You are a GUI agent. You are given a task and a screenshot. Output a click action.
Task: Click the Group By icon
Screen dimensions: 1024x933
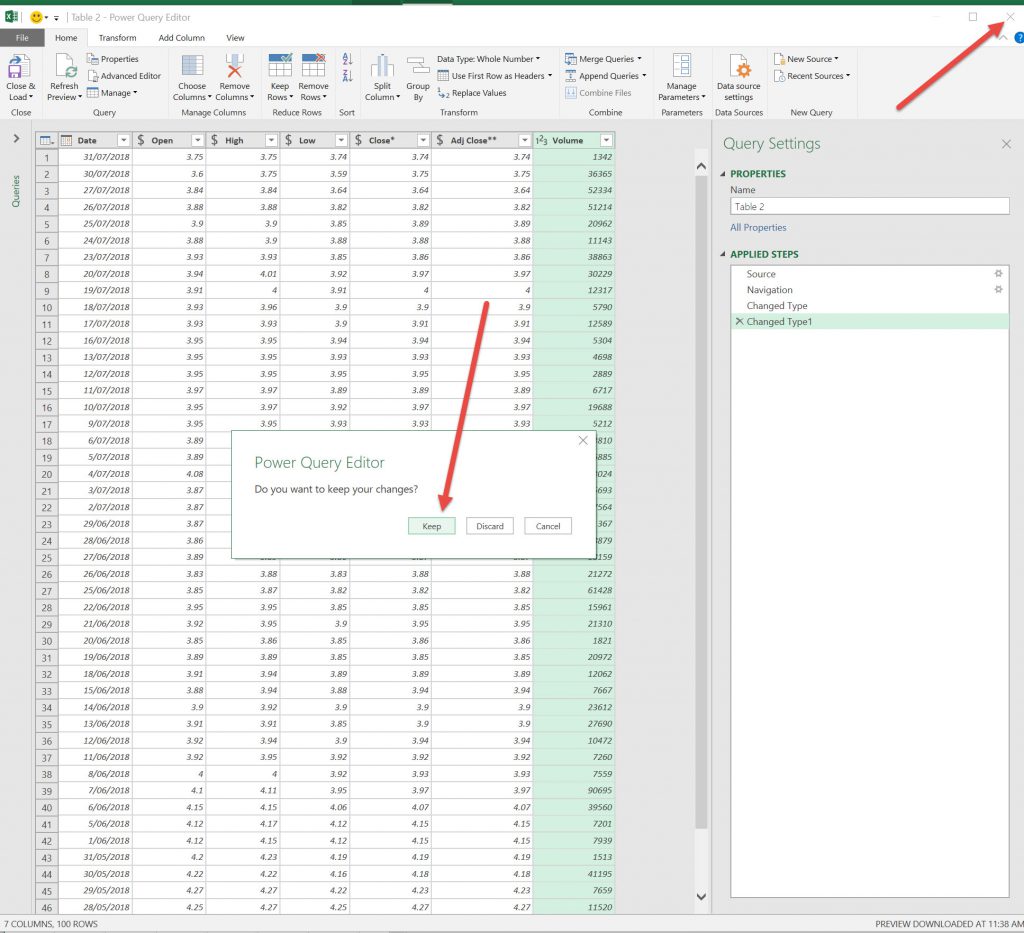coord(418,68)
